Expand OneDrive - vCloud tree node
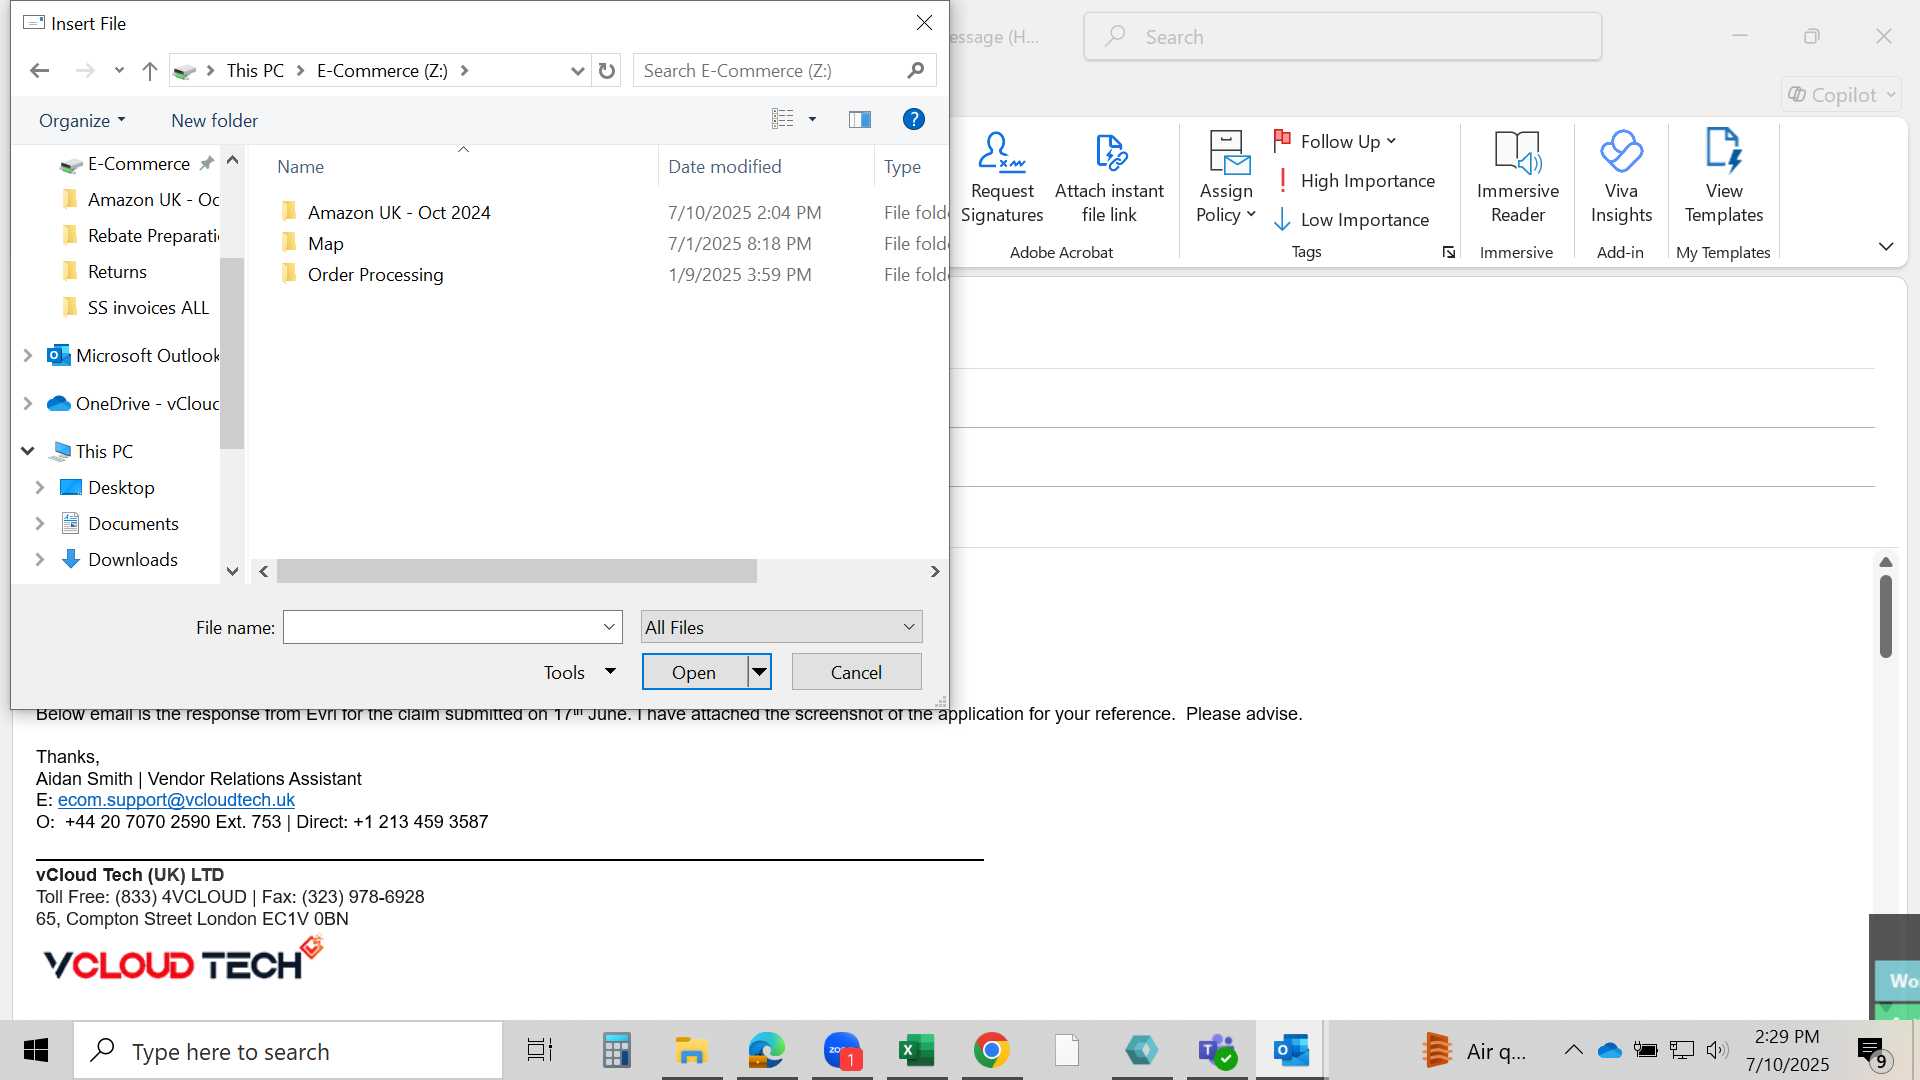The image size is (1920, 1080). (28, 404)
